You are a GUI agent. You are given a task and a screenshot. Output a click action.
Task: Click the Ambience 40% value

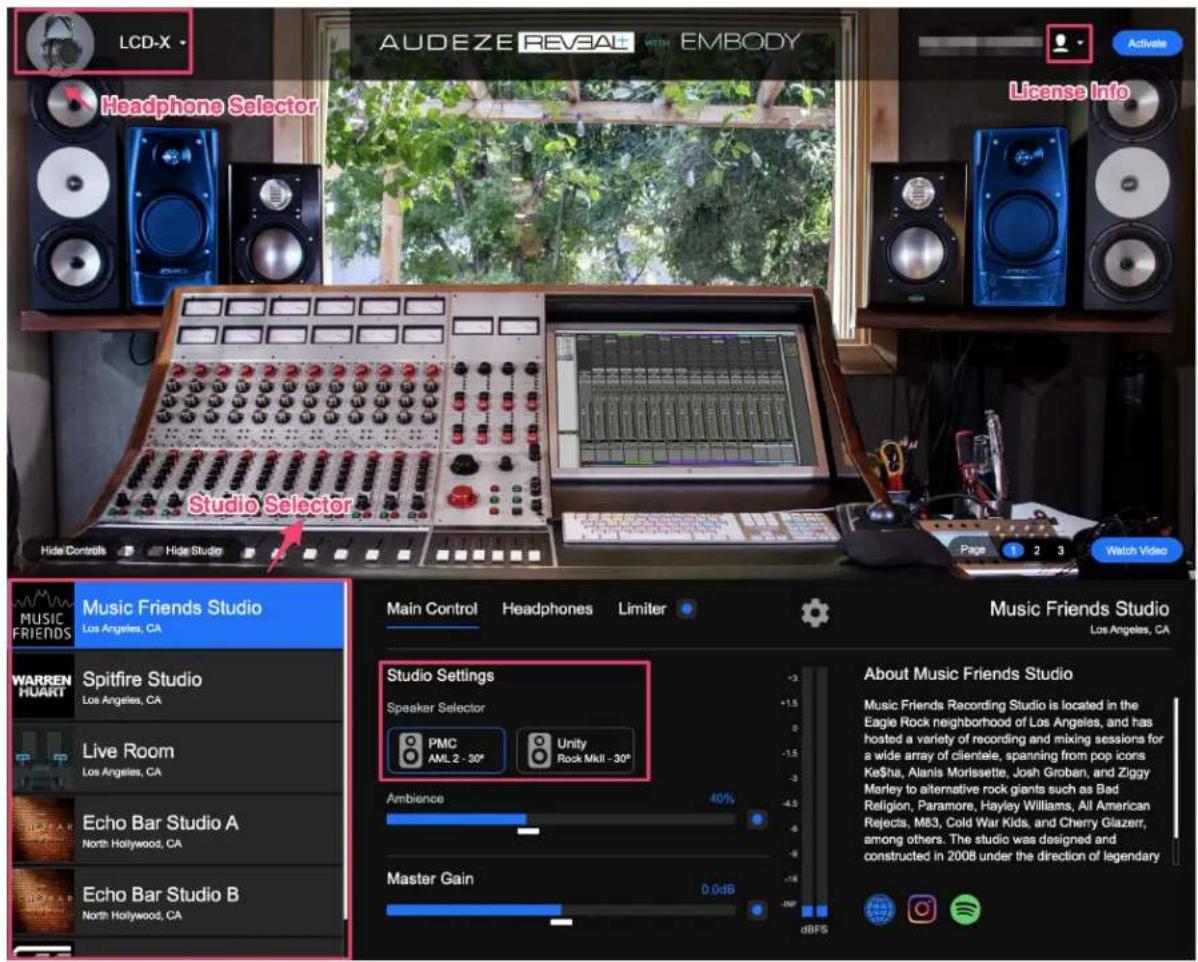click(722, 798)
